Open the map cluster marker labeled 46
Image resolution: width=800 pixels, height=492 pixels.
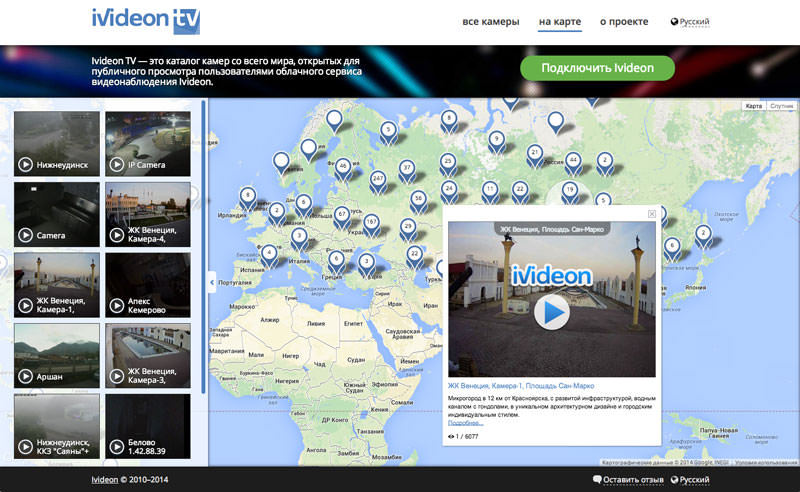(x=343, y=168)
